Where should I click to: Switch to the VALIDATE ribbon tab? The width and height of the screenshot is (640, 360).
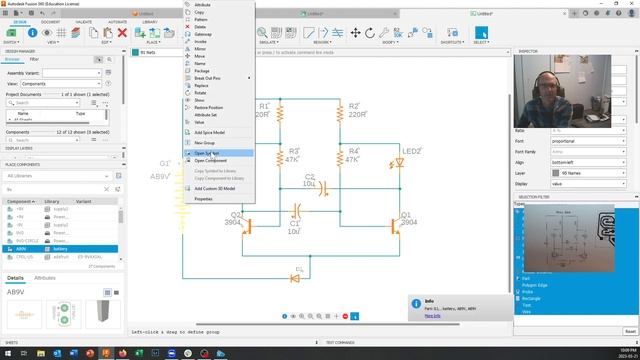(83, 22)
